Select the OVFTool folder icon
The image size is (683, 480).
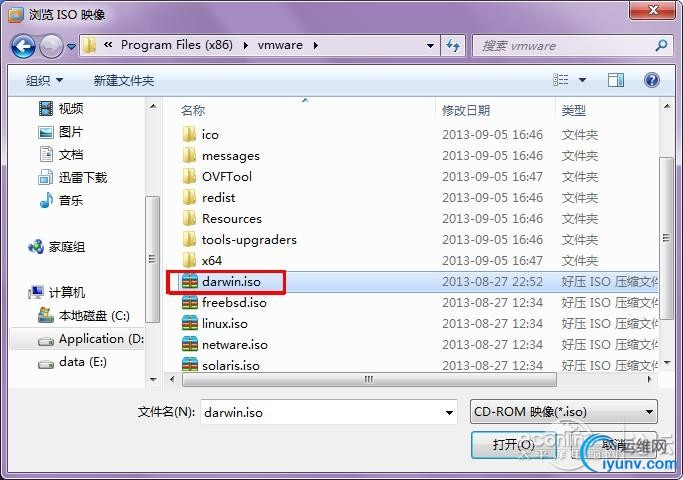(x=189, y=176)
